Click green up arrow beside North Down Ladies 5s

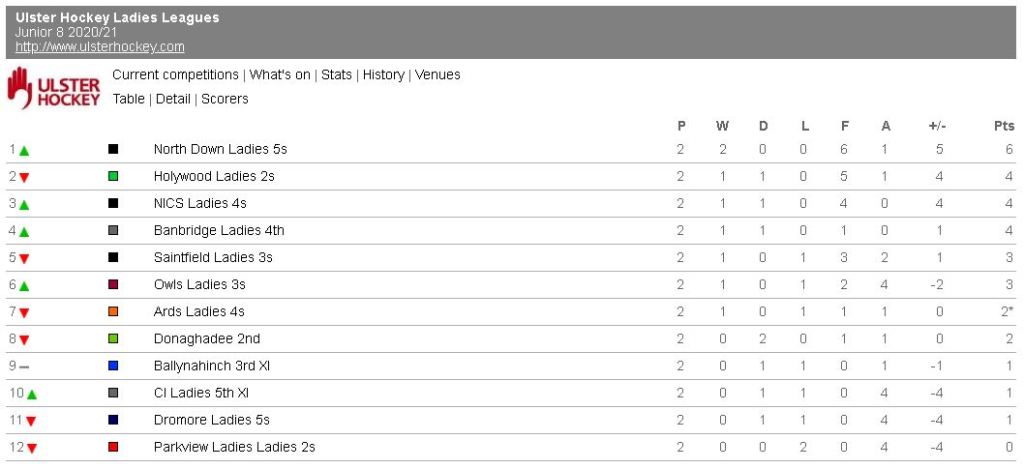24,150
